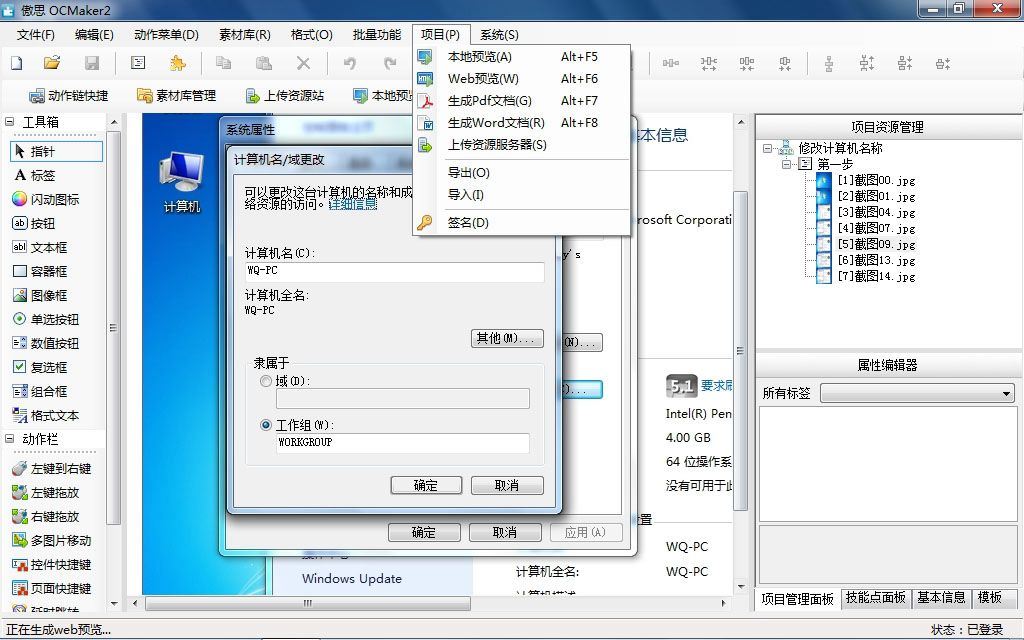Click the save disk toolbar icon
The width and height of the screenshot is (1024, 640).
92,63
